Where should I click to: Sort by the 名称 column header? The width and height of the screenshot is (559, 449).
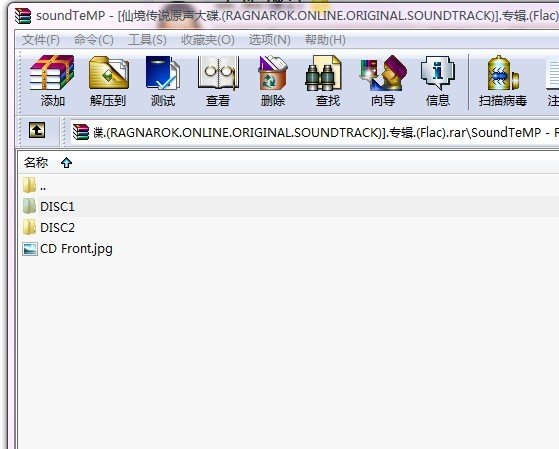tap(36, 163)
